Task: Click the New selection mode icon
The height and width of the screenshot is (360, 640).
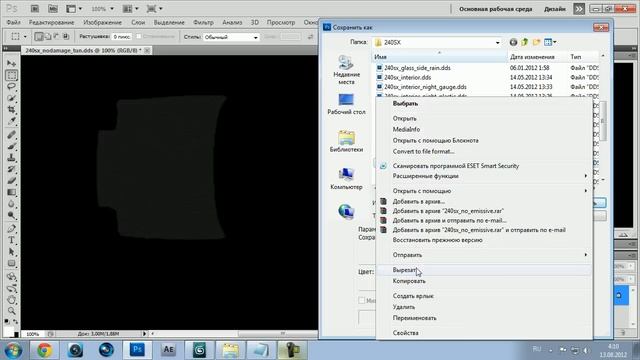Action: 39,37
